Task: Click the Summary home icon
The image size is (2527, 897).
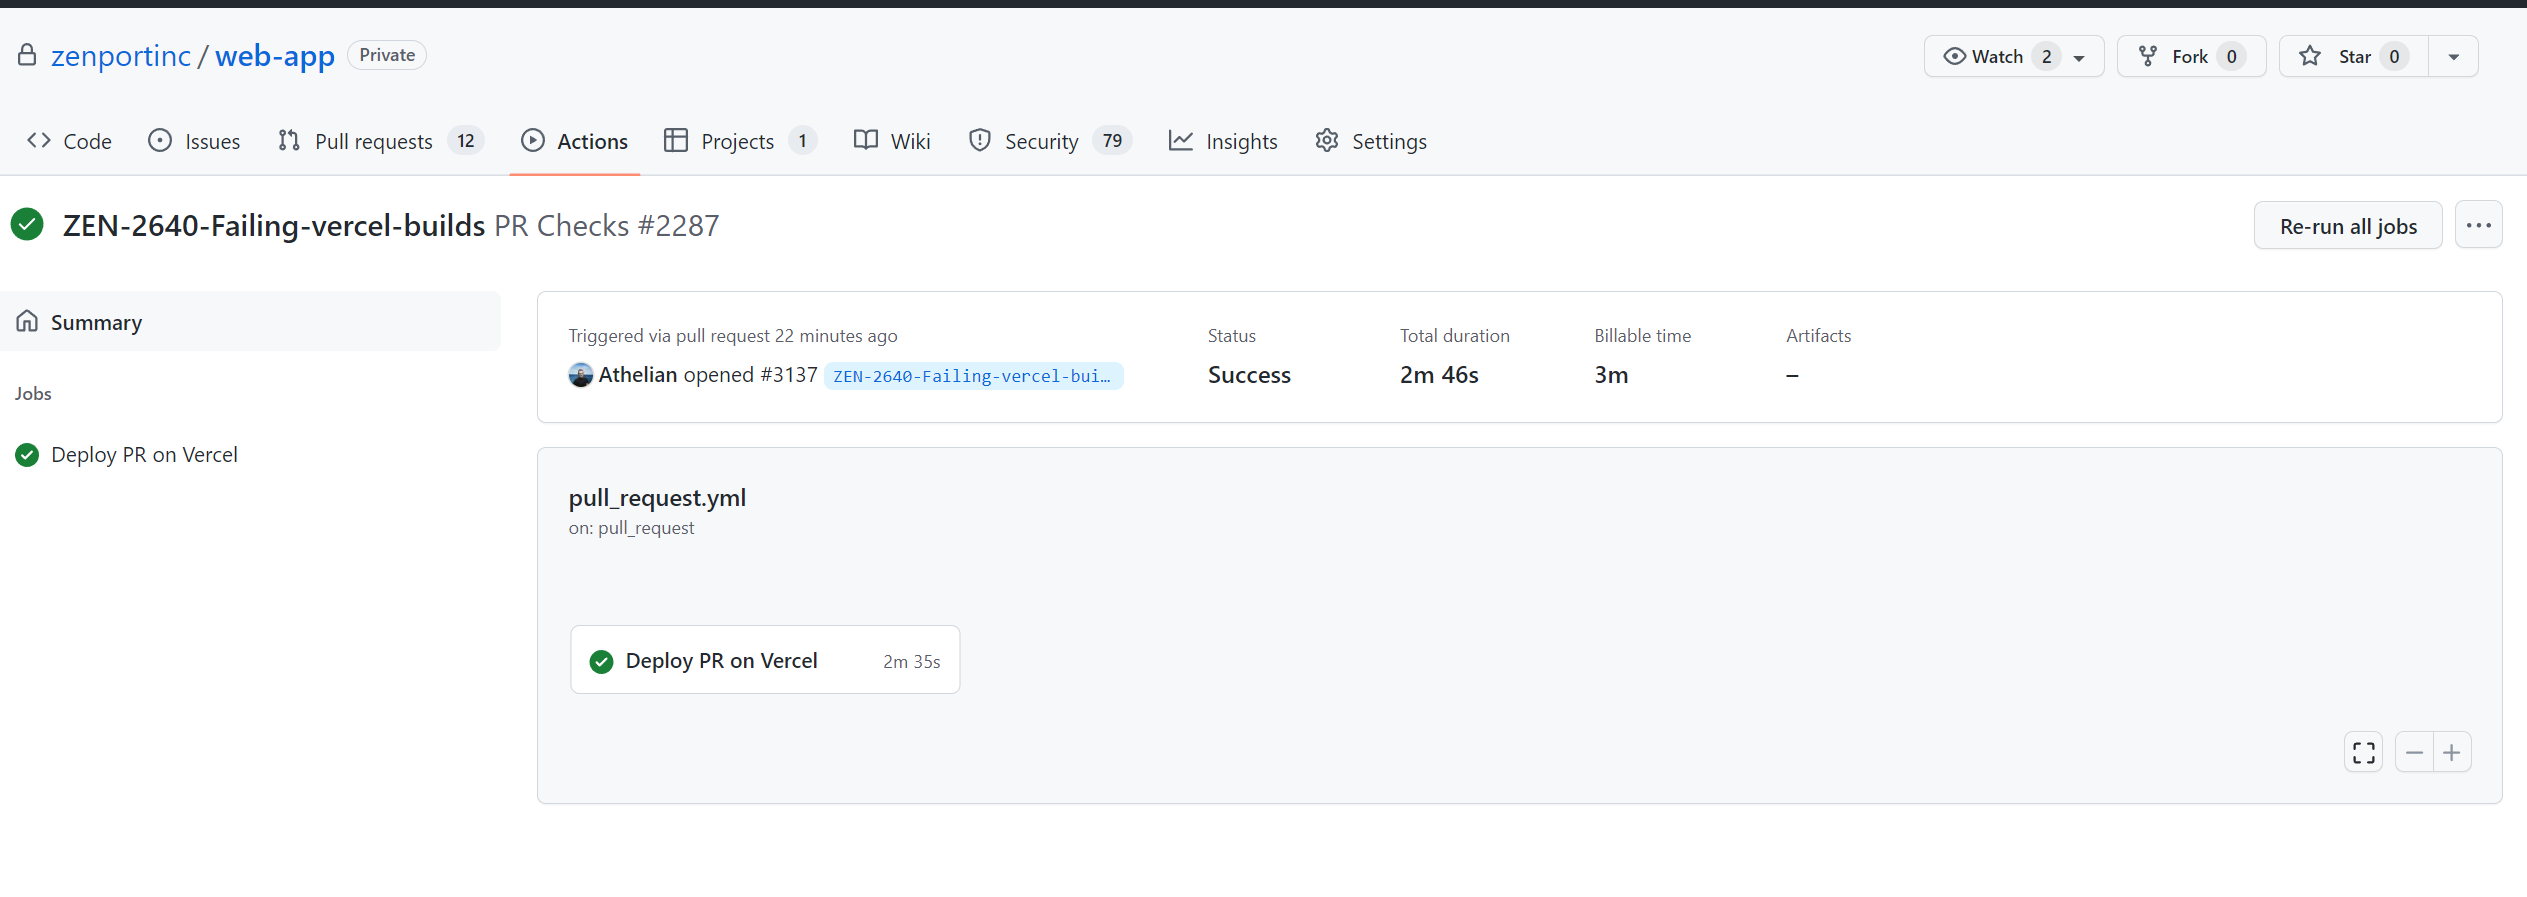Action: click(27, 321)
